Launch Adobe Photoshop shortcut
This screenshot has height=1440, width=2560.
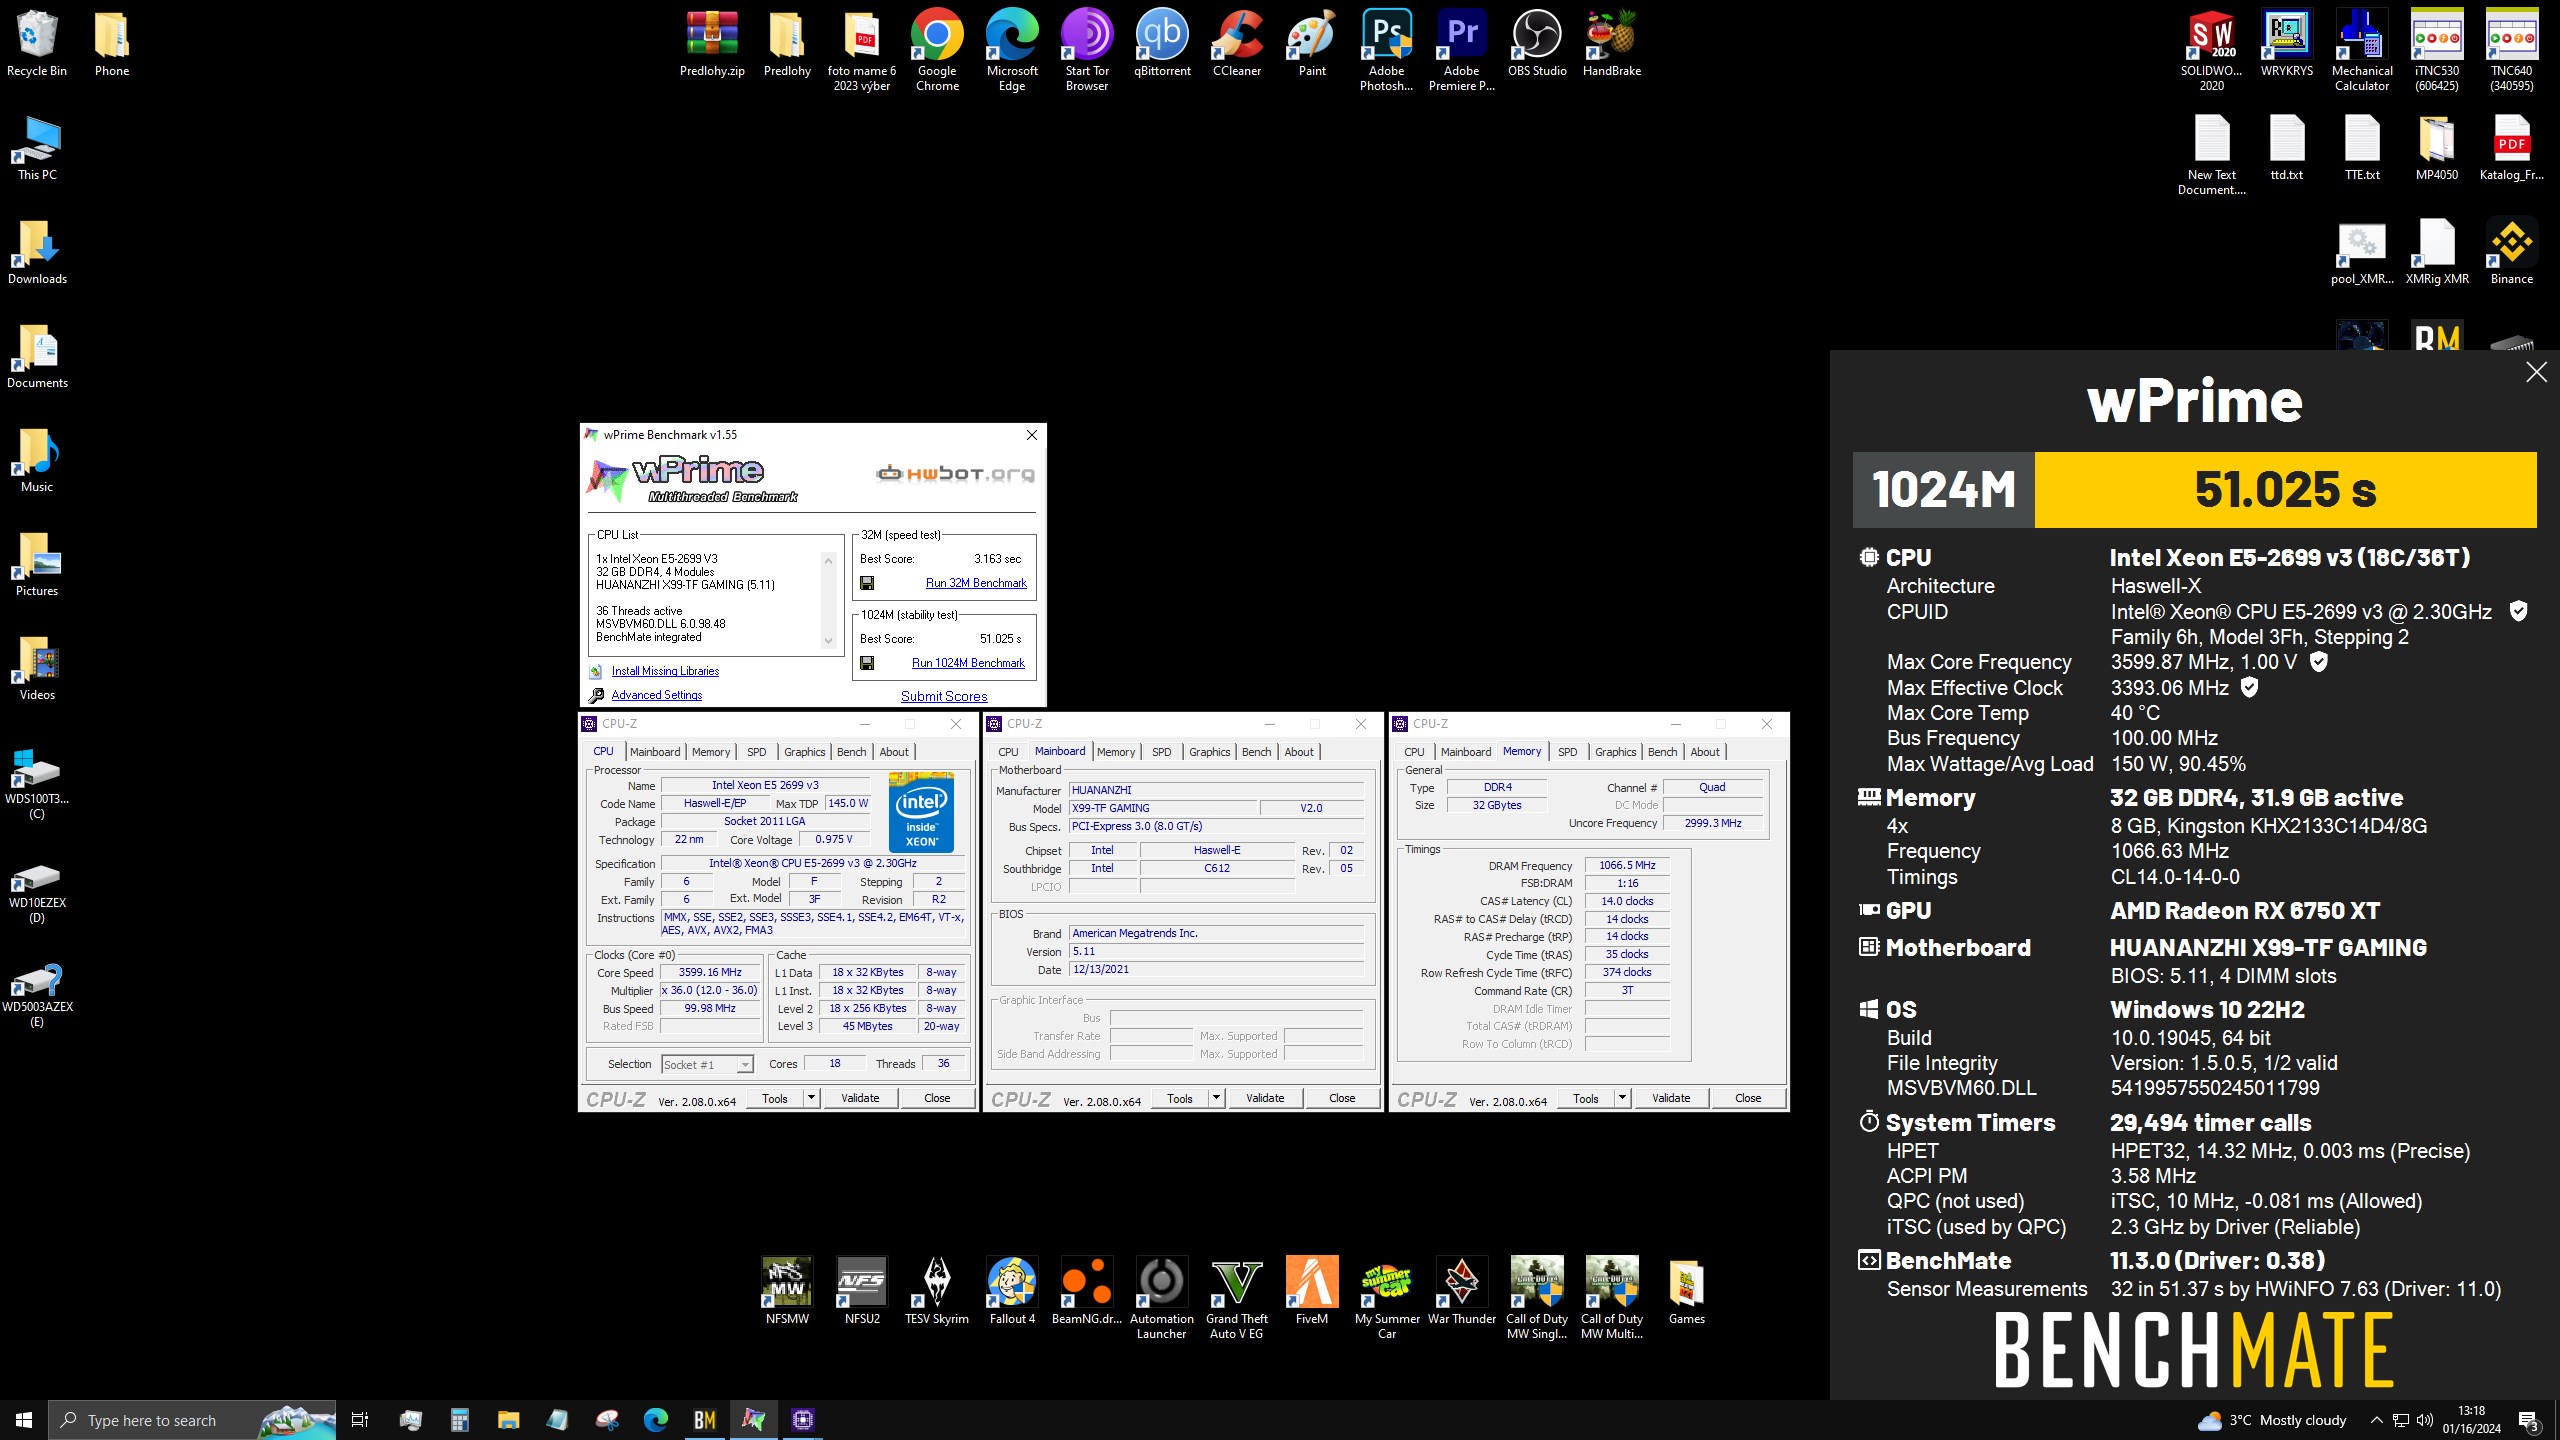1387,50
